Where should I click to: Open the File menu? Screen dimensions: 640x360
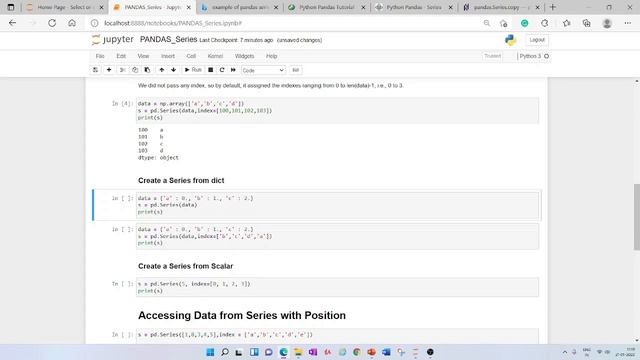[x=100, y=56]
